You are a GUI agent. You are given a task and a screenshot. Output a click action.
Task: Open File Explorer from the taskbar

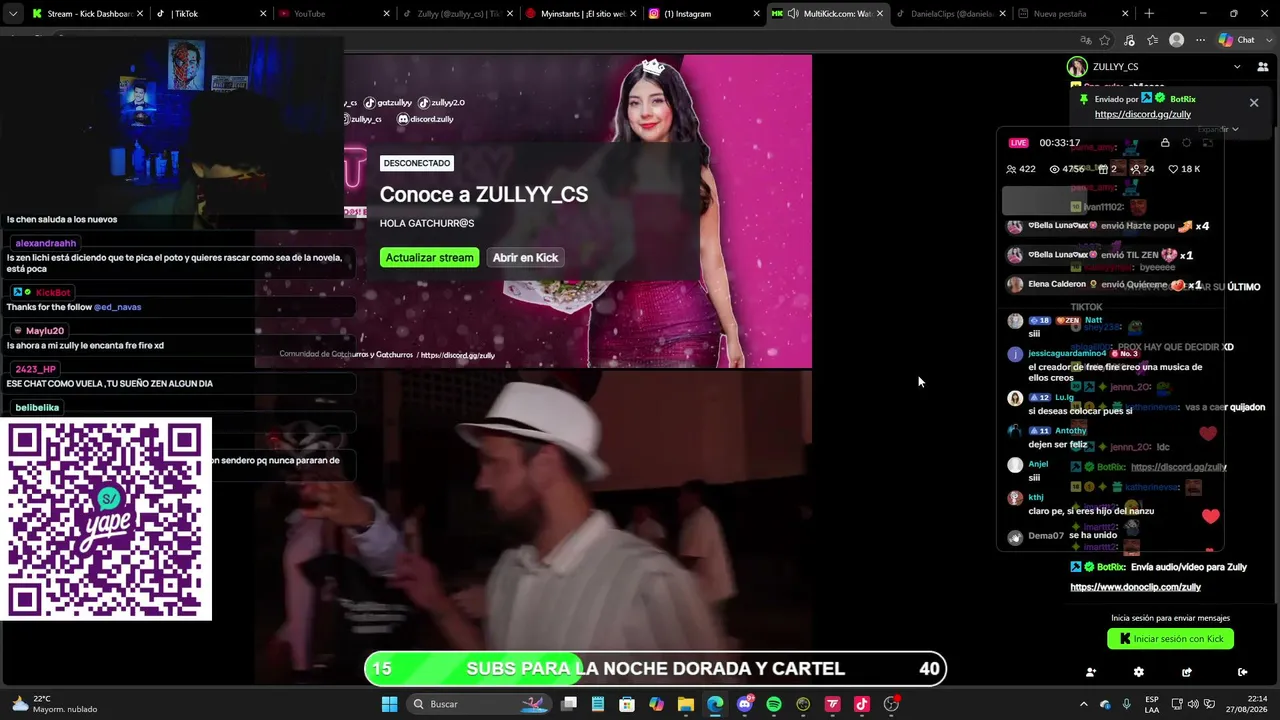tap(686, 704)
